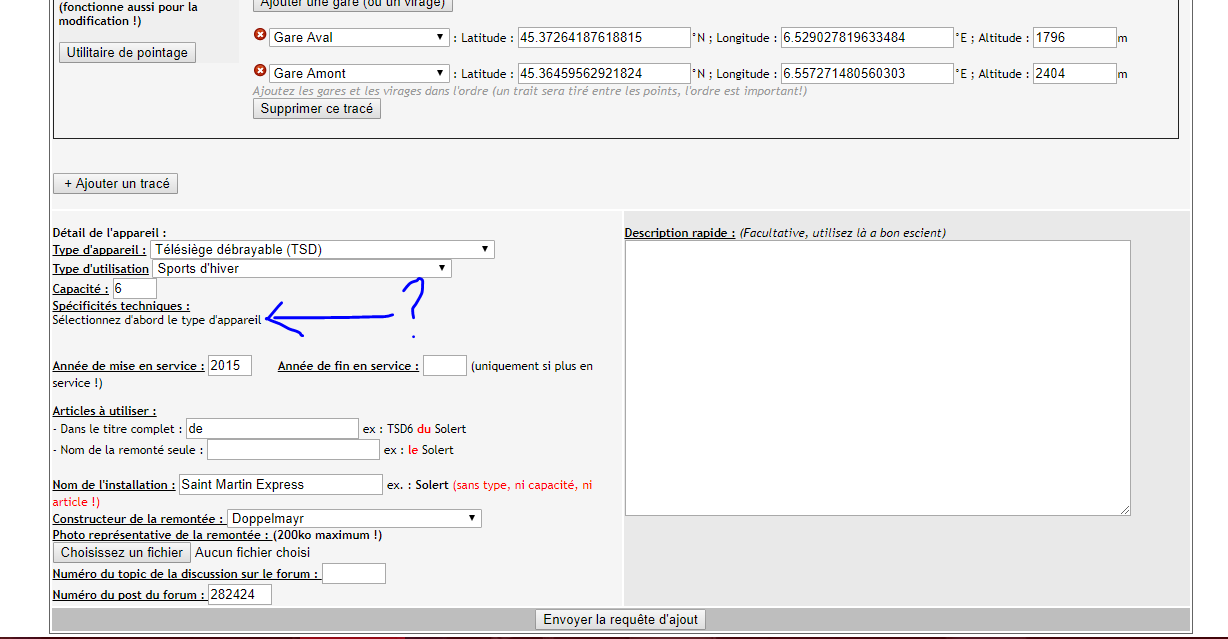Open the Constructeur de la remontée dropdown
Screen dimensions: 1228x639
click(x=354, y=519)
